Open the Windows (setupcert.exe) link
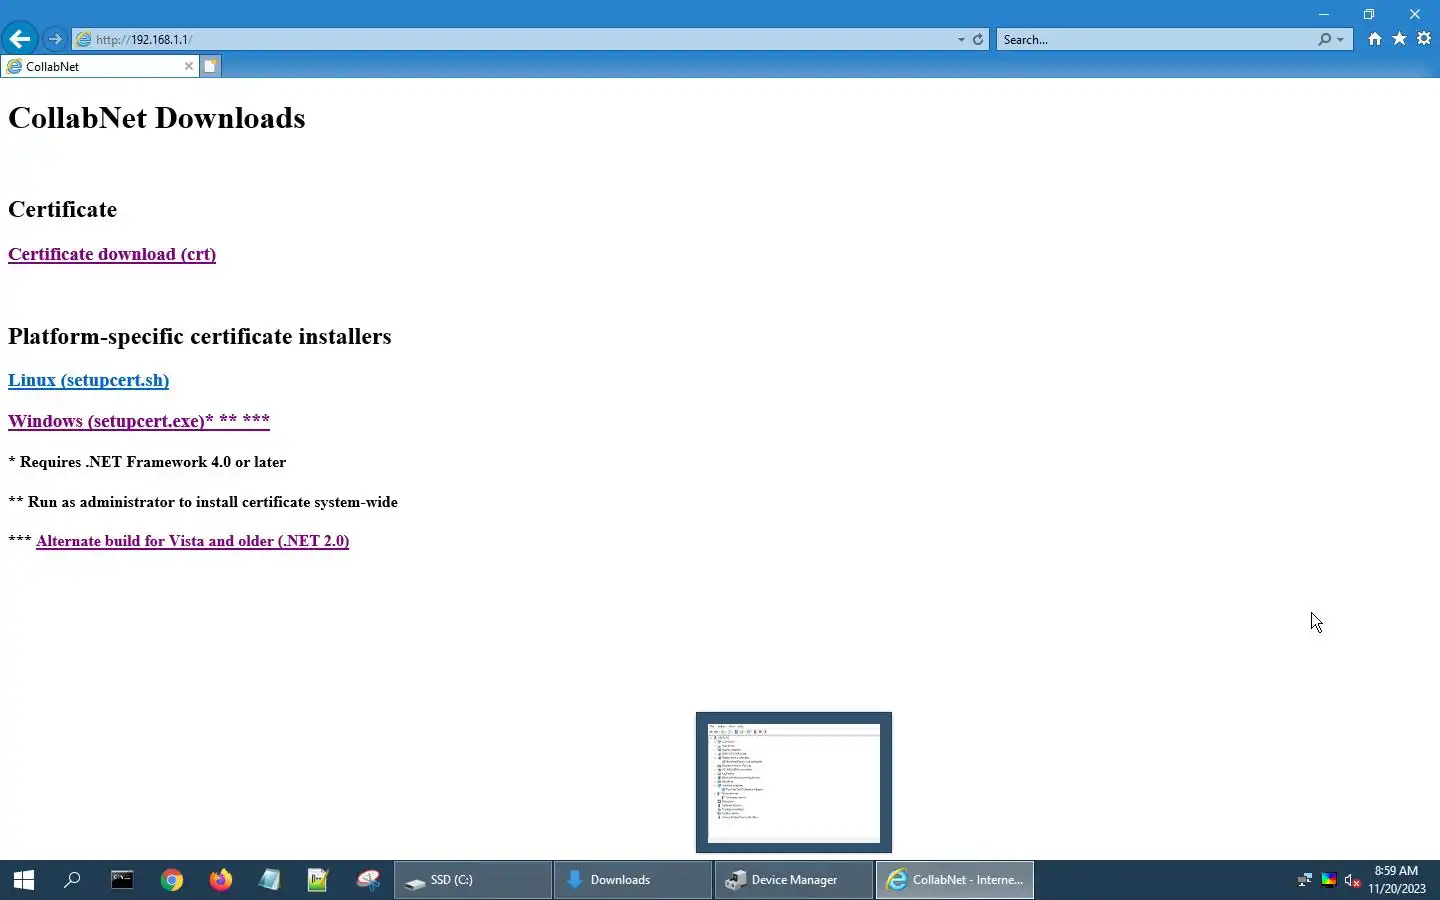This screenshot has height=900, width=1440. pyautogui.click(x=139, y=421)
